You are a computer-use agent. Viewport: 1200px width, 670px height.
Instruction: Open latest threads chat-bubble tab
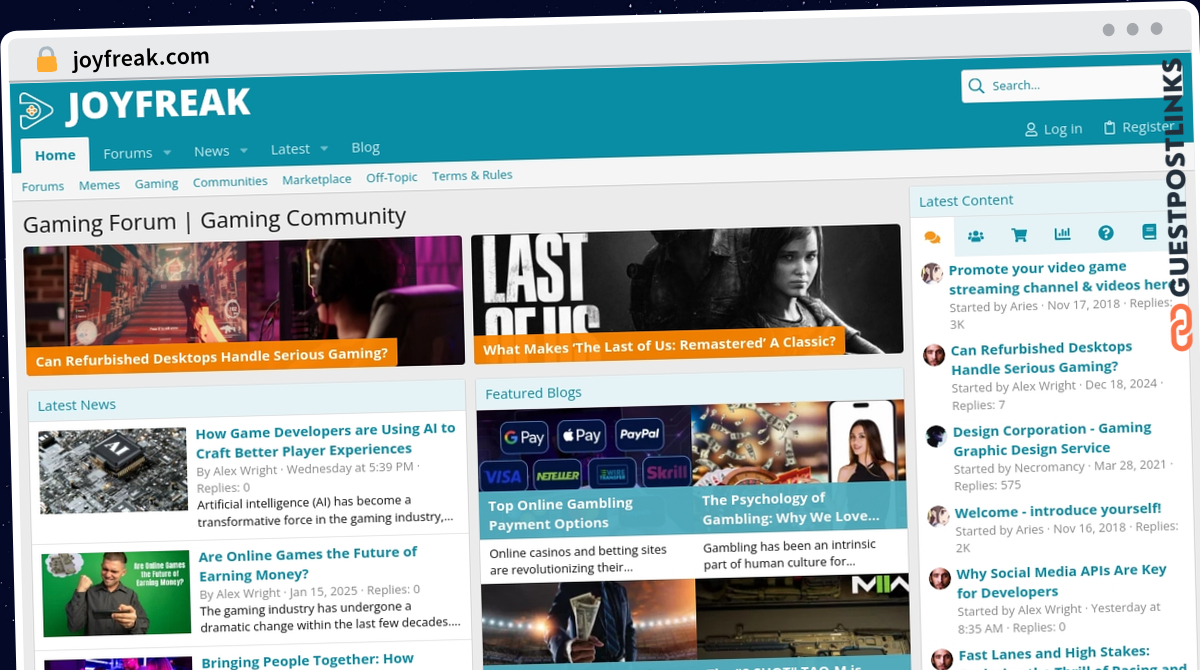click(x=932, y=237)
